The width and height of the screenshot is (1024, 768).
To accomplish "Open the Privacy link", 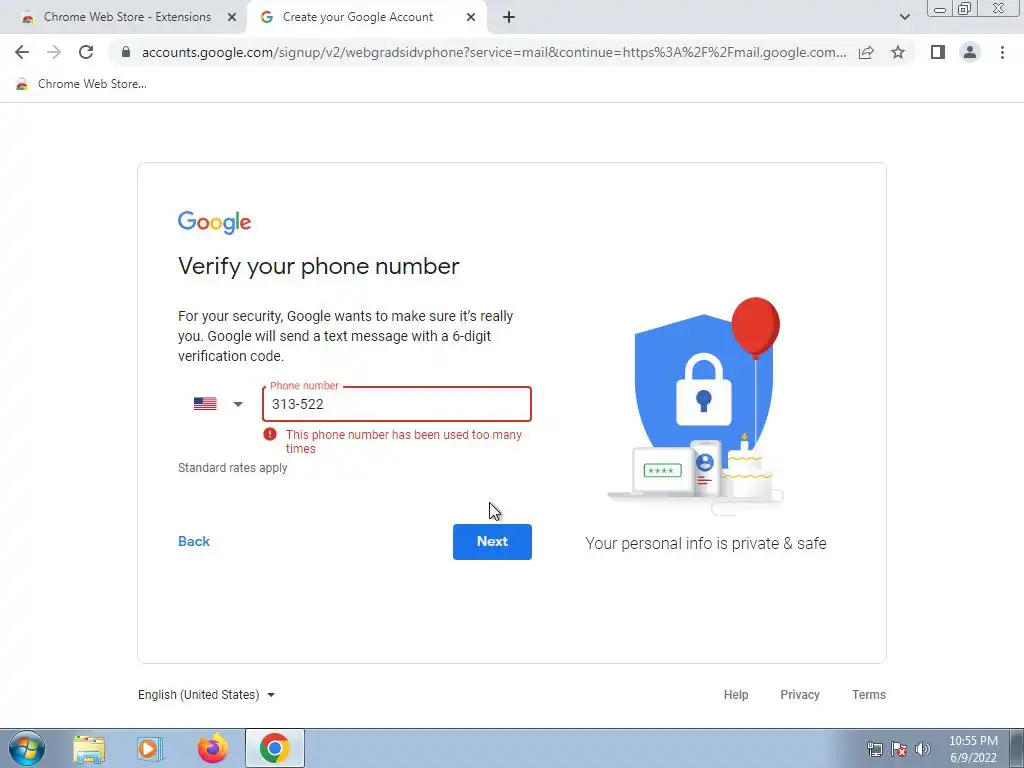I will pyautogui.click(x=799, y=694).
